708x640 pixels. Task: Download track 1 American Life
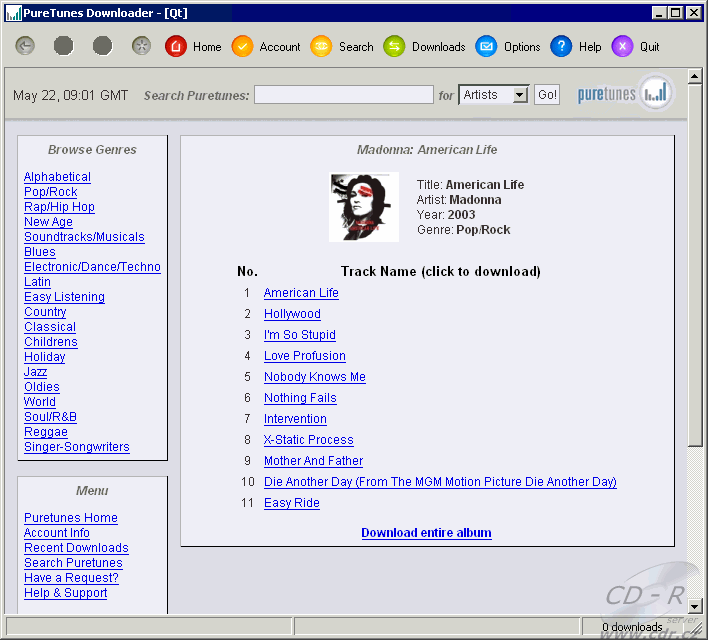pyautogui.click(x=301, y=293)
